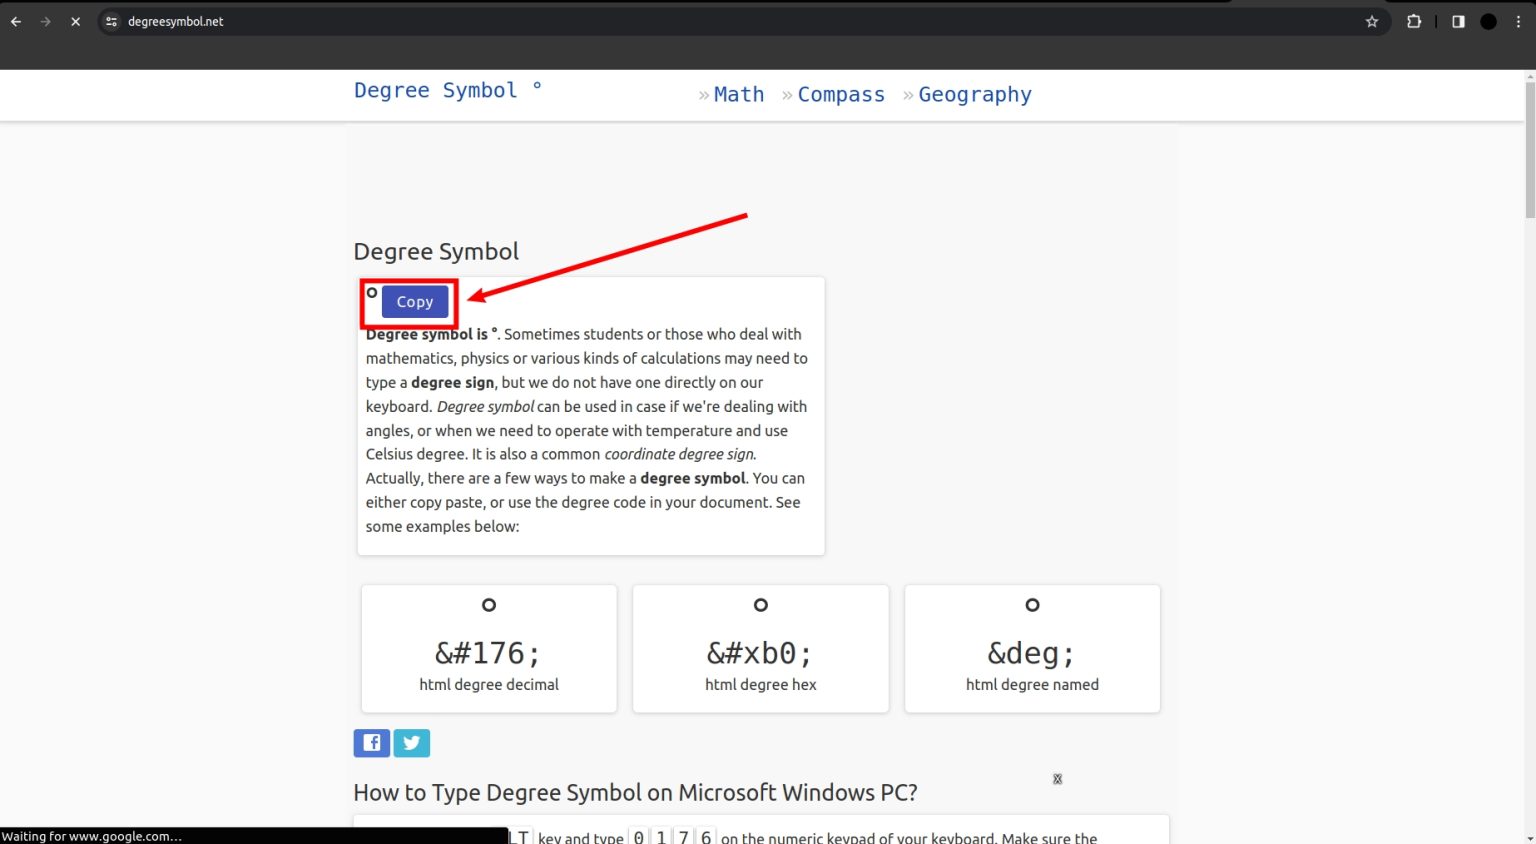Open the extensions puzzle icon
Image resolution: width=1536 pixels, height=844 pixels.
pos(1414,21)
